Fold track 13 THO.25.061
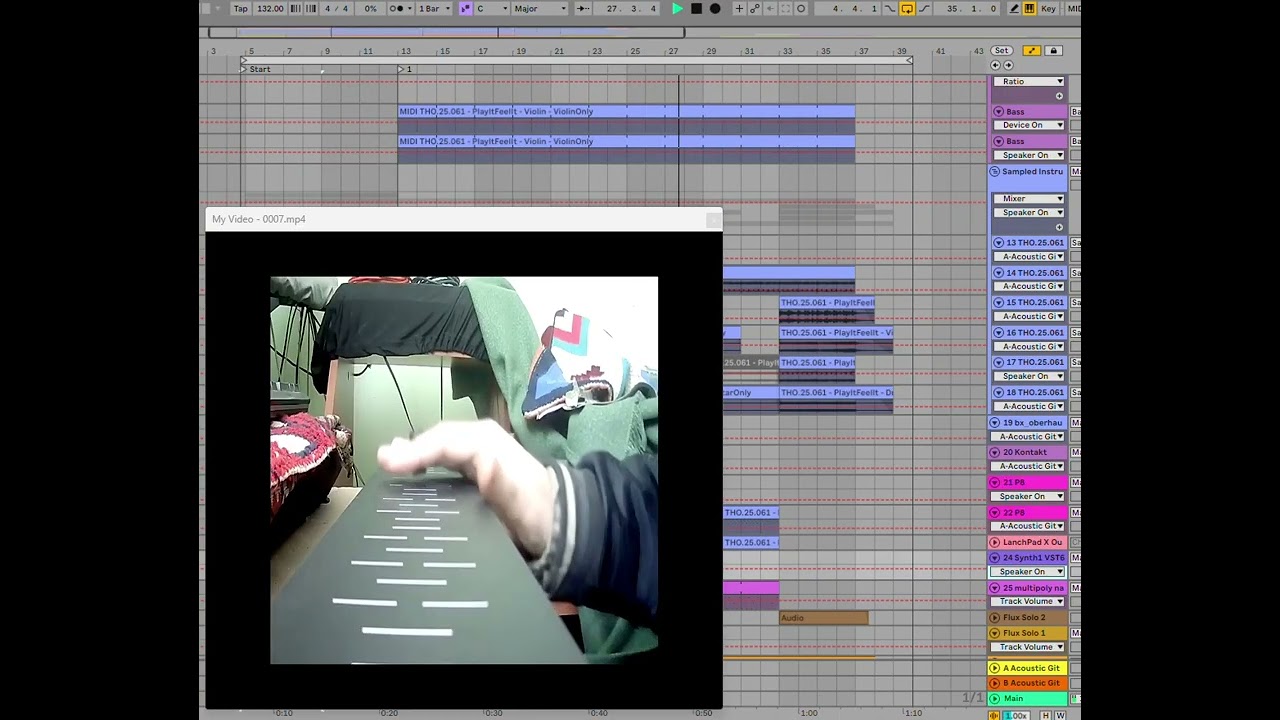 [x=998, y=243]
